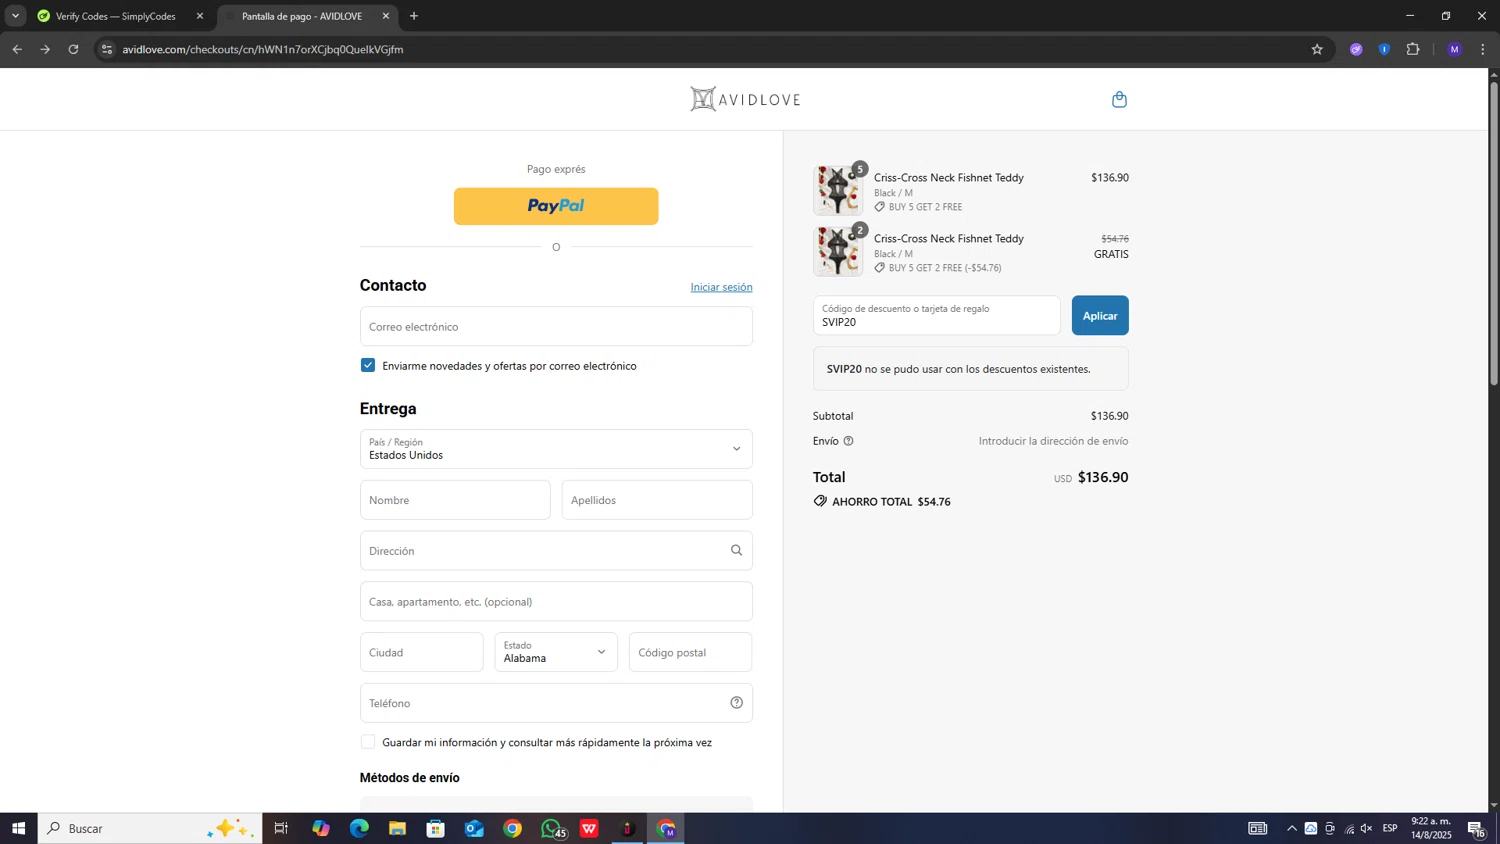Screen dimensions: 1500x844
Task: Click the thumbnail of the free 2-quantity teddy
Action: (838, 251)
